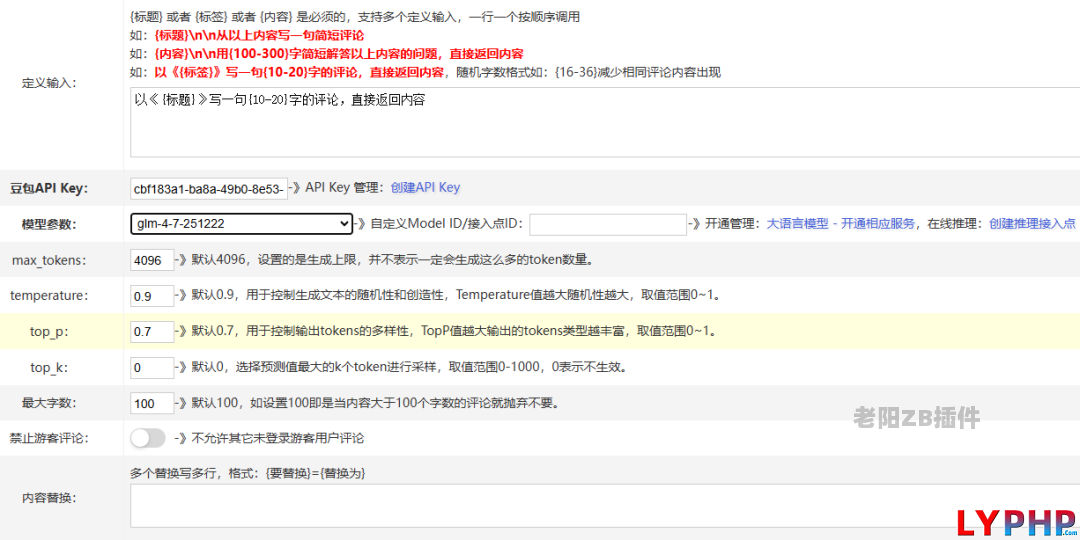
Task: Click the 模型参数 row label
Action: [x=49, y=224]
